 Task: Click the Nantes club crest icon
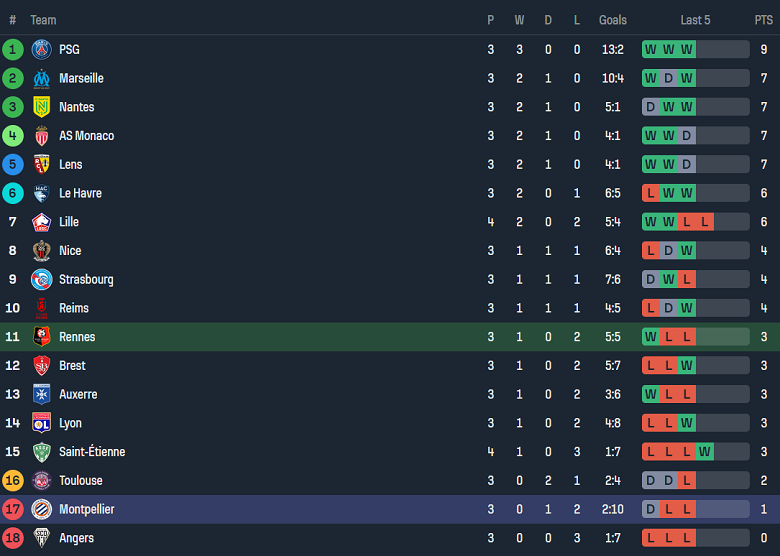point(41,107)
